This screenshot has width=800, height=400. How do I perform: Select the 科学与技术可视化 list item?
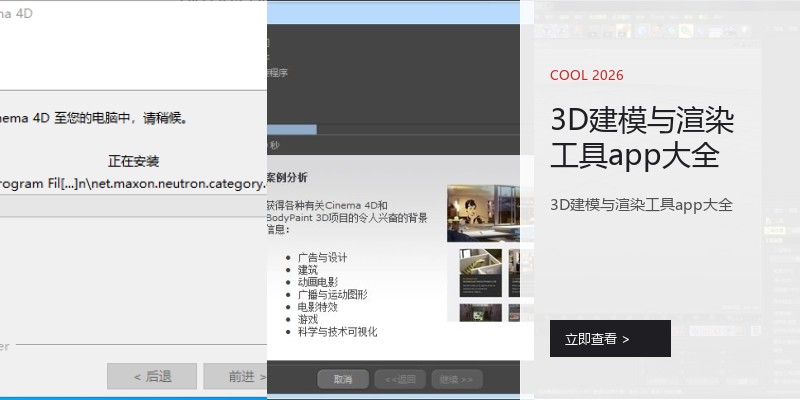[x=337, y=332]
